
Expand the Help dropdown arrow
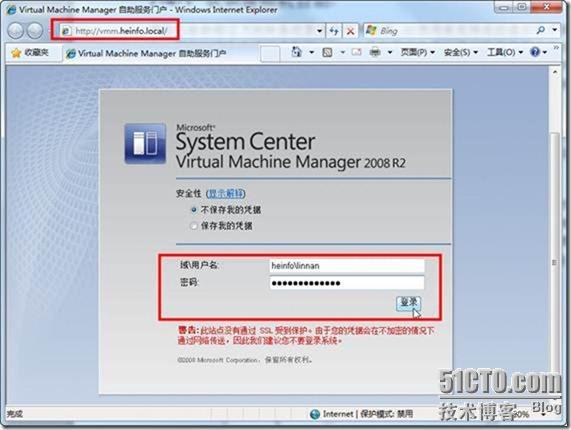(545, 52)
